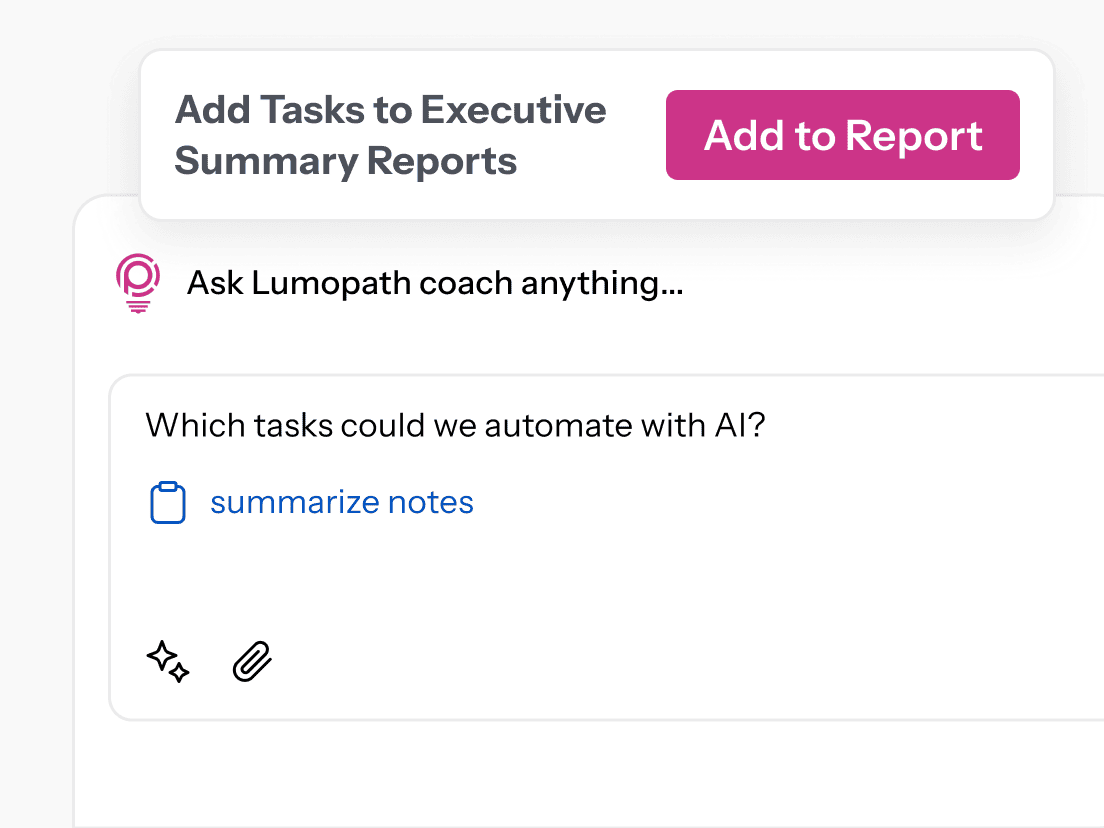
Task: Tap the paperclip attachment icon in the chat box
Action: (x=252, y=662)
